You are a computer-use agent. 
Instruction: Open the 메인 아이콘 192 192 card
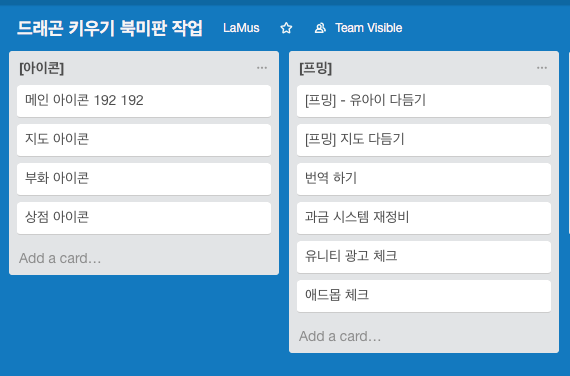[144, 101]
